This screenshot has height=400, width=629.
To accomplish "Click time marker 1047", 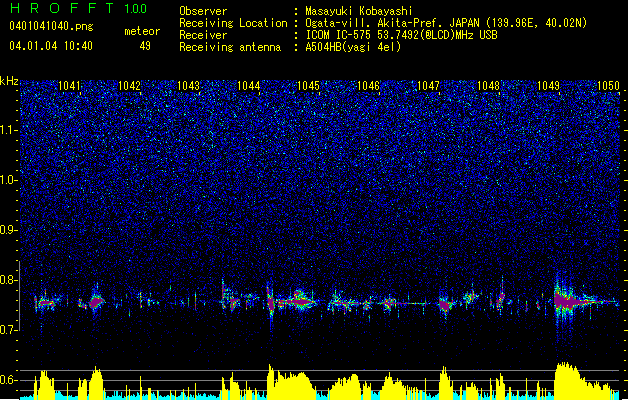I will (x=428, y=85).
